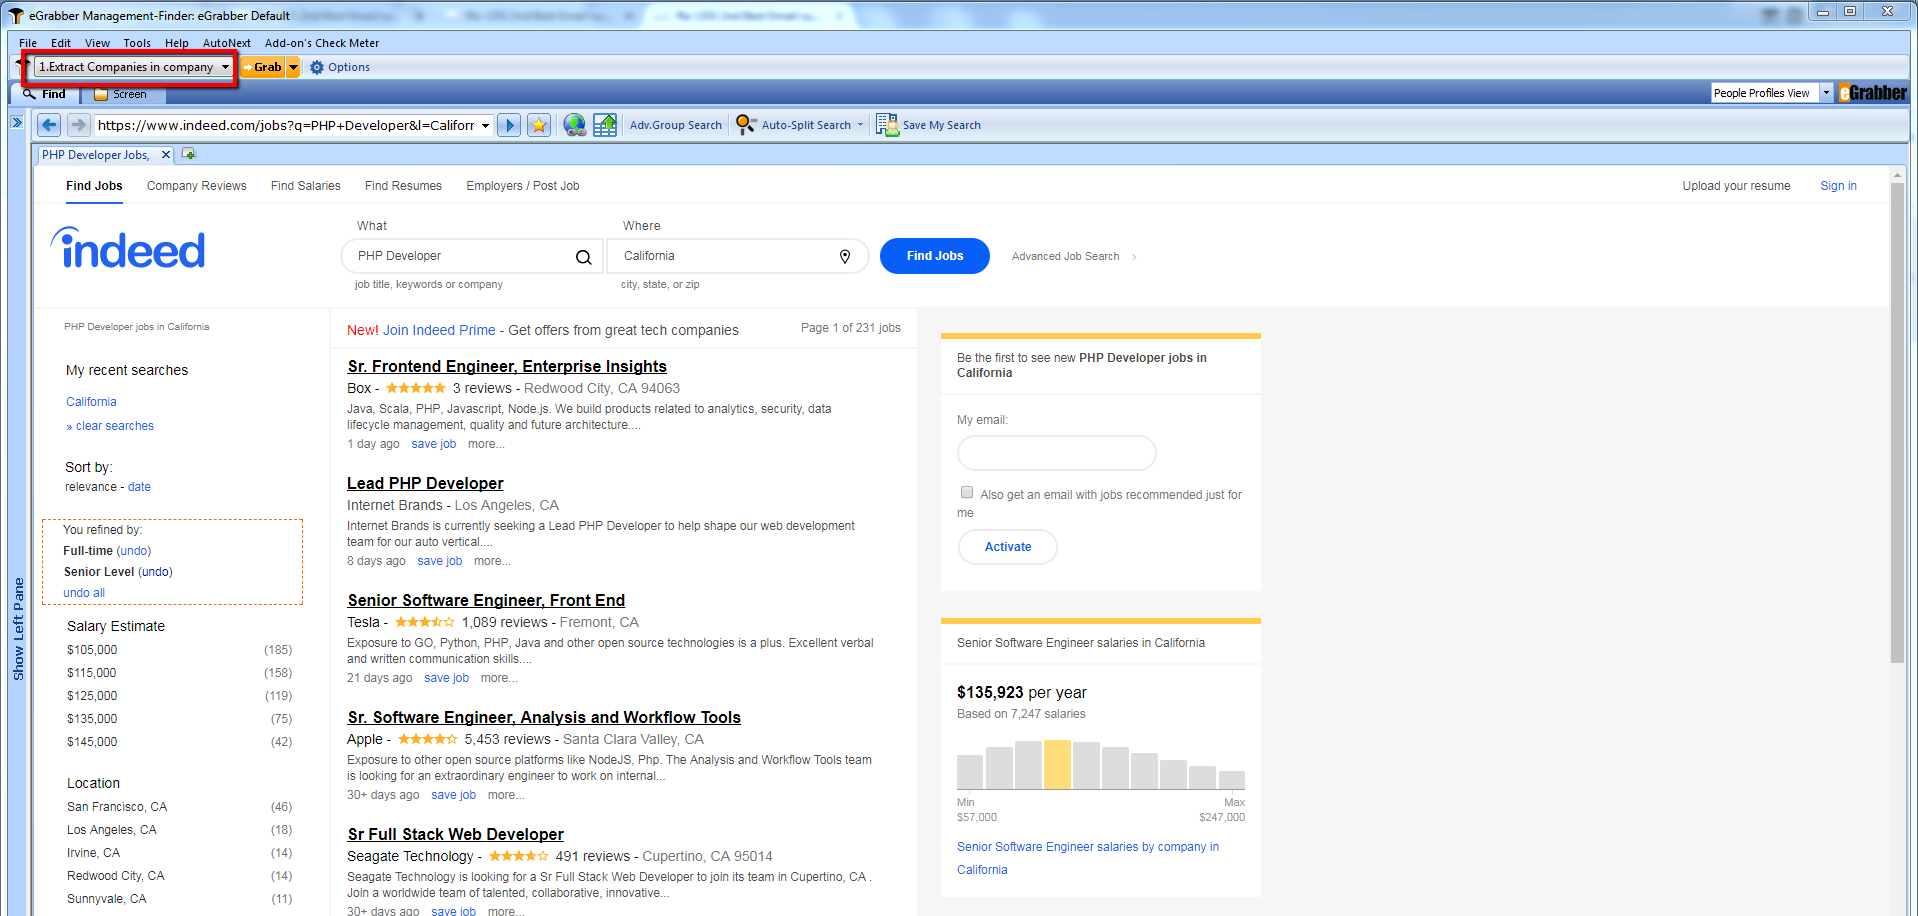Check the recommended jobs email checkbox
Viewport: 1918px width, 916px height.
(x=967, y=492)
